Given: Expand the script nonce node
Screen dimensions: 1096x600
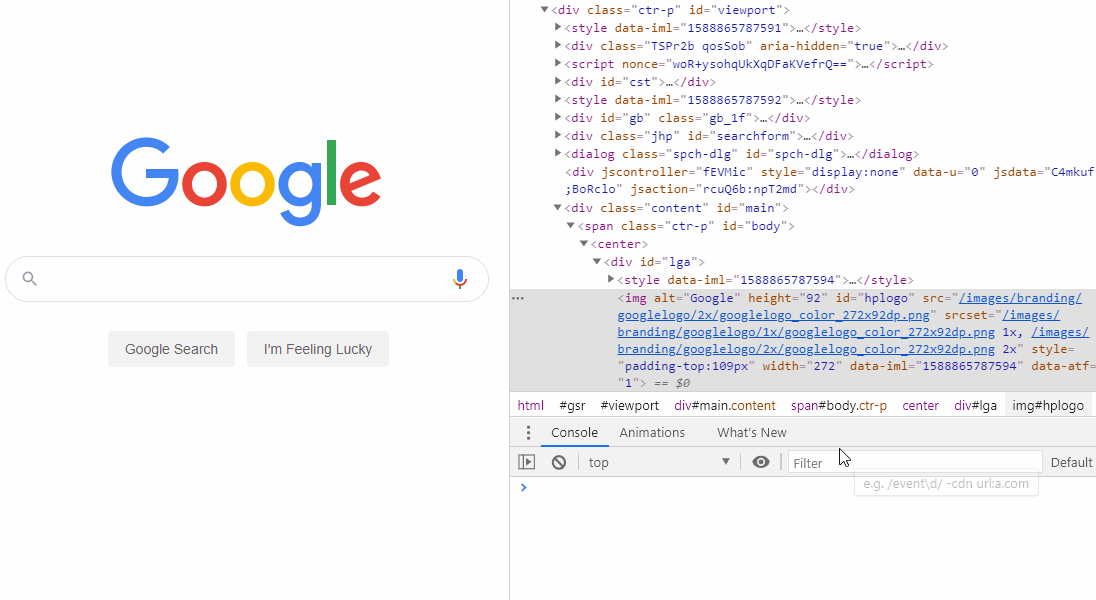Looking at the screenshot, I should [558, 64].
